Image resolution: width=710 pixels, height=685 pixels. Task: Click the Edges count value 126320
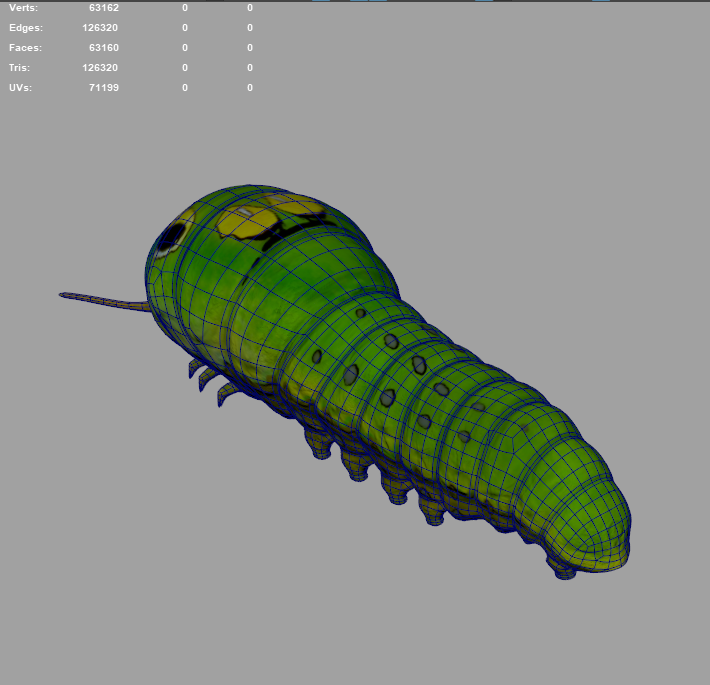pos(100,28)
